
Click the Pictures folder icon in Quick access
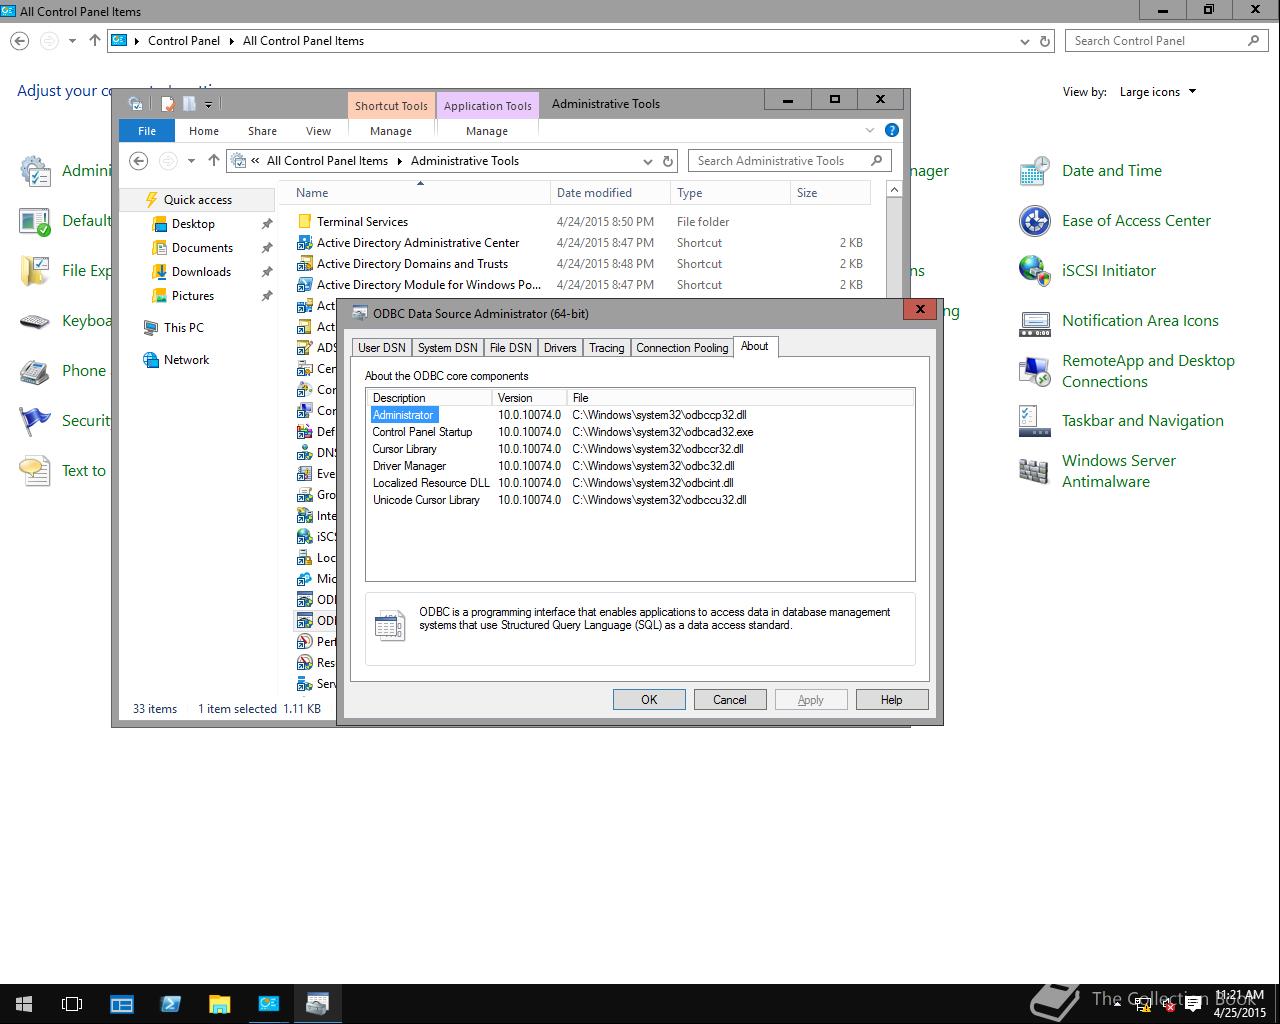(x=159, y=296)
